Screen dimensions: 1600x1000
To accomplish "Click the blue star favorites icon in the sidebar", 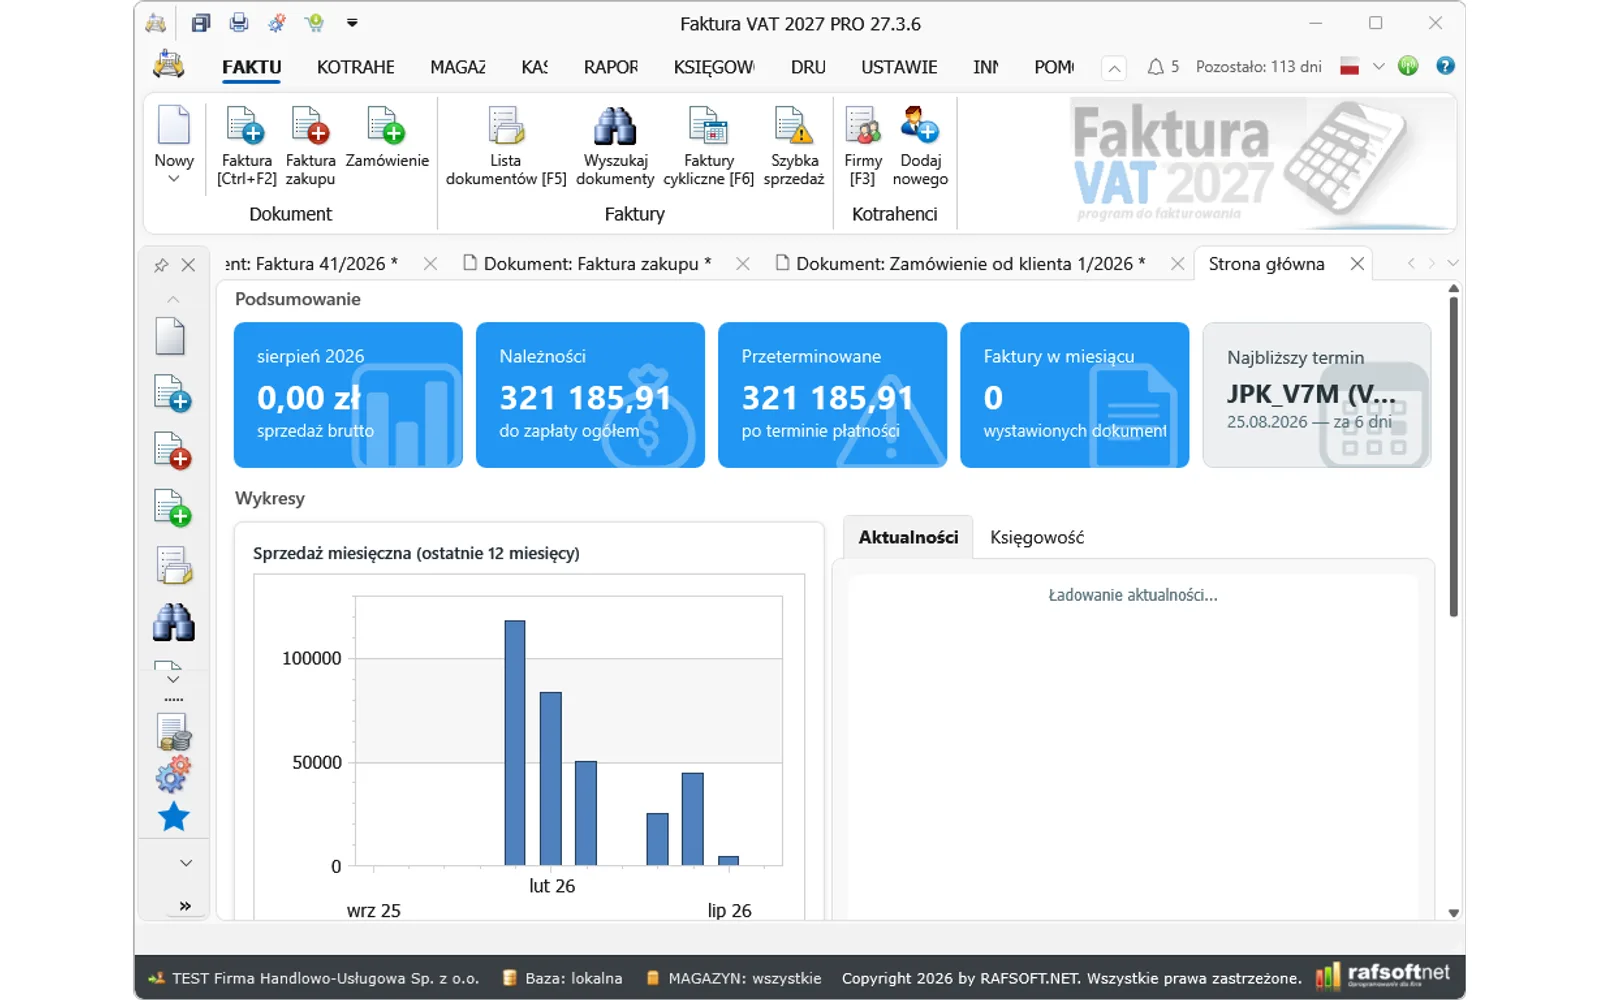I will pos(174,817).
